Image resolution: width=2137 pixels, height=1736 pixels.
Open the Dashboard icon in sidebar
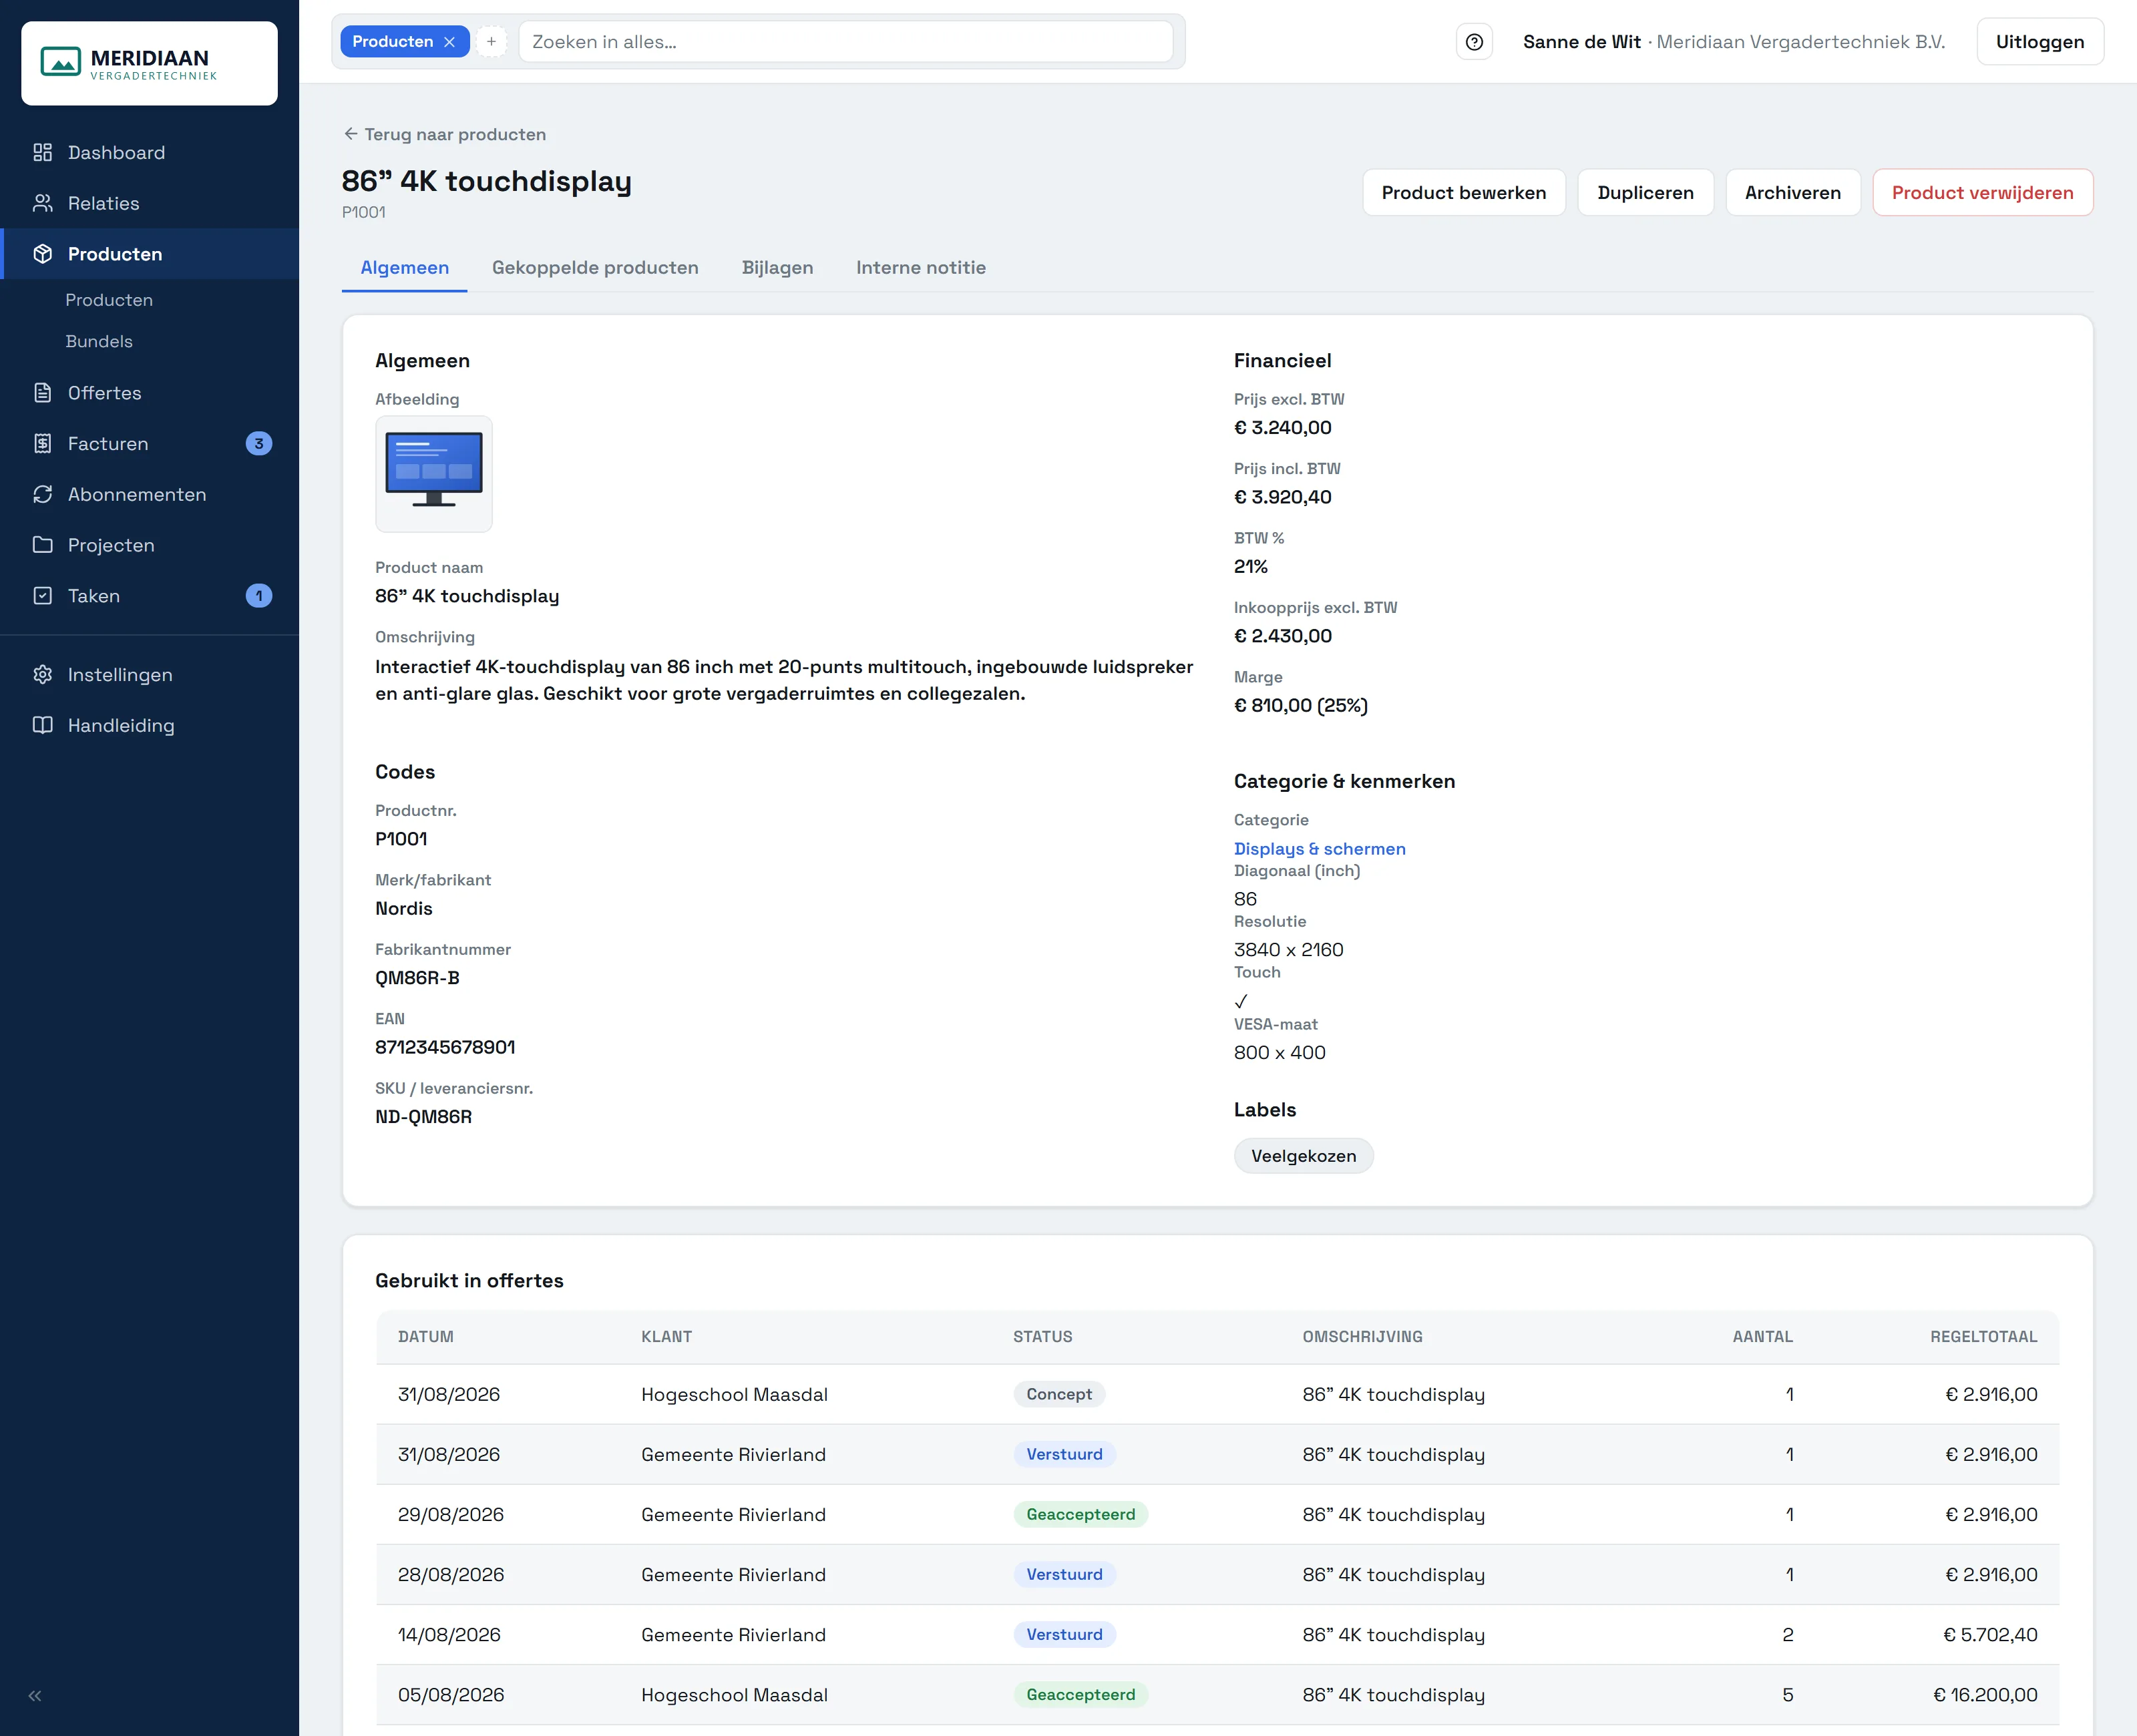(42, 152)
